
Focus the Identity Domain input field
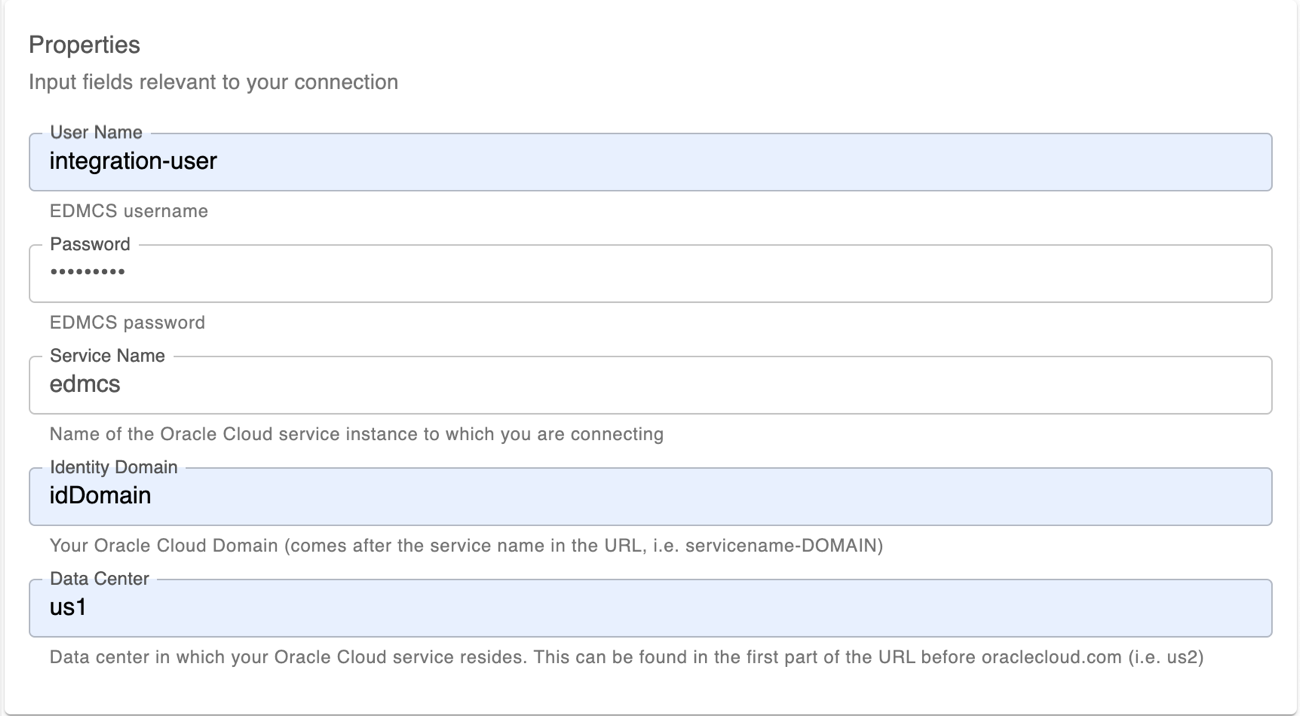coord(650,496)
